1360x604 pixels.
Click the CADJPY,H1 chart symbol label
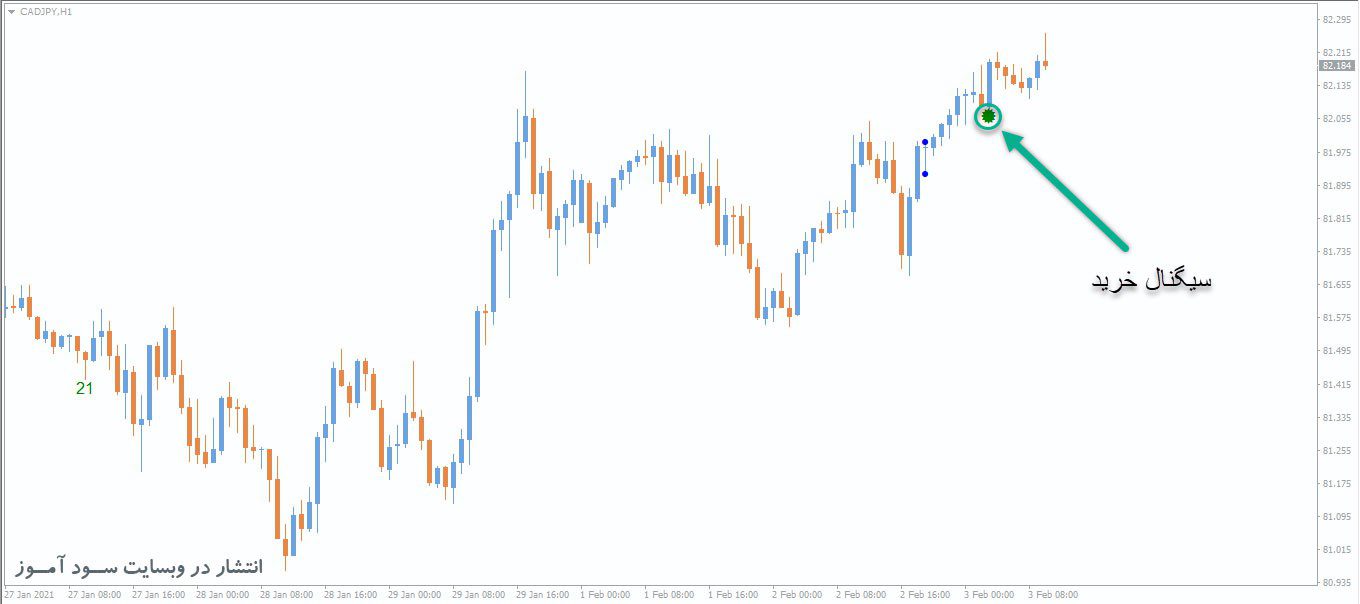[45, 12]
